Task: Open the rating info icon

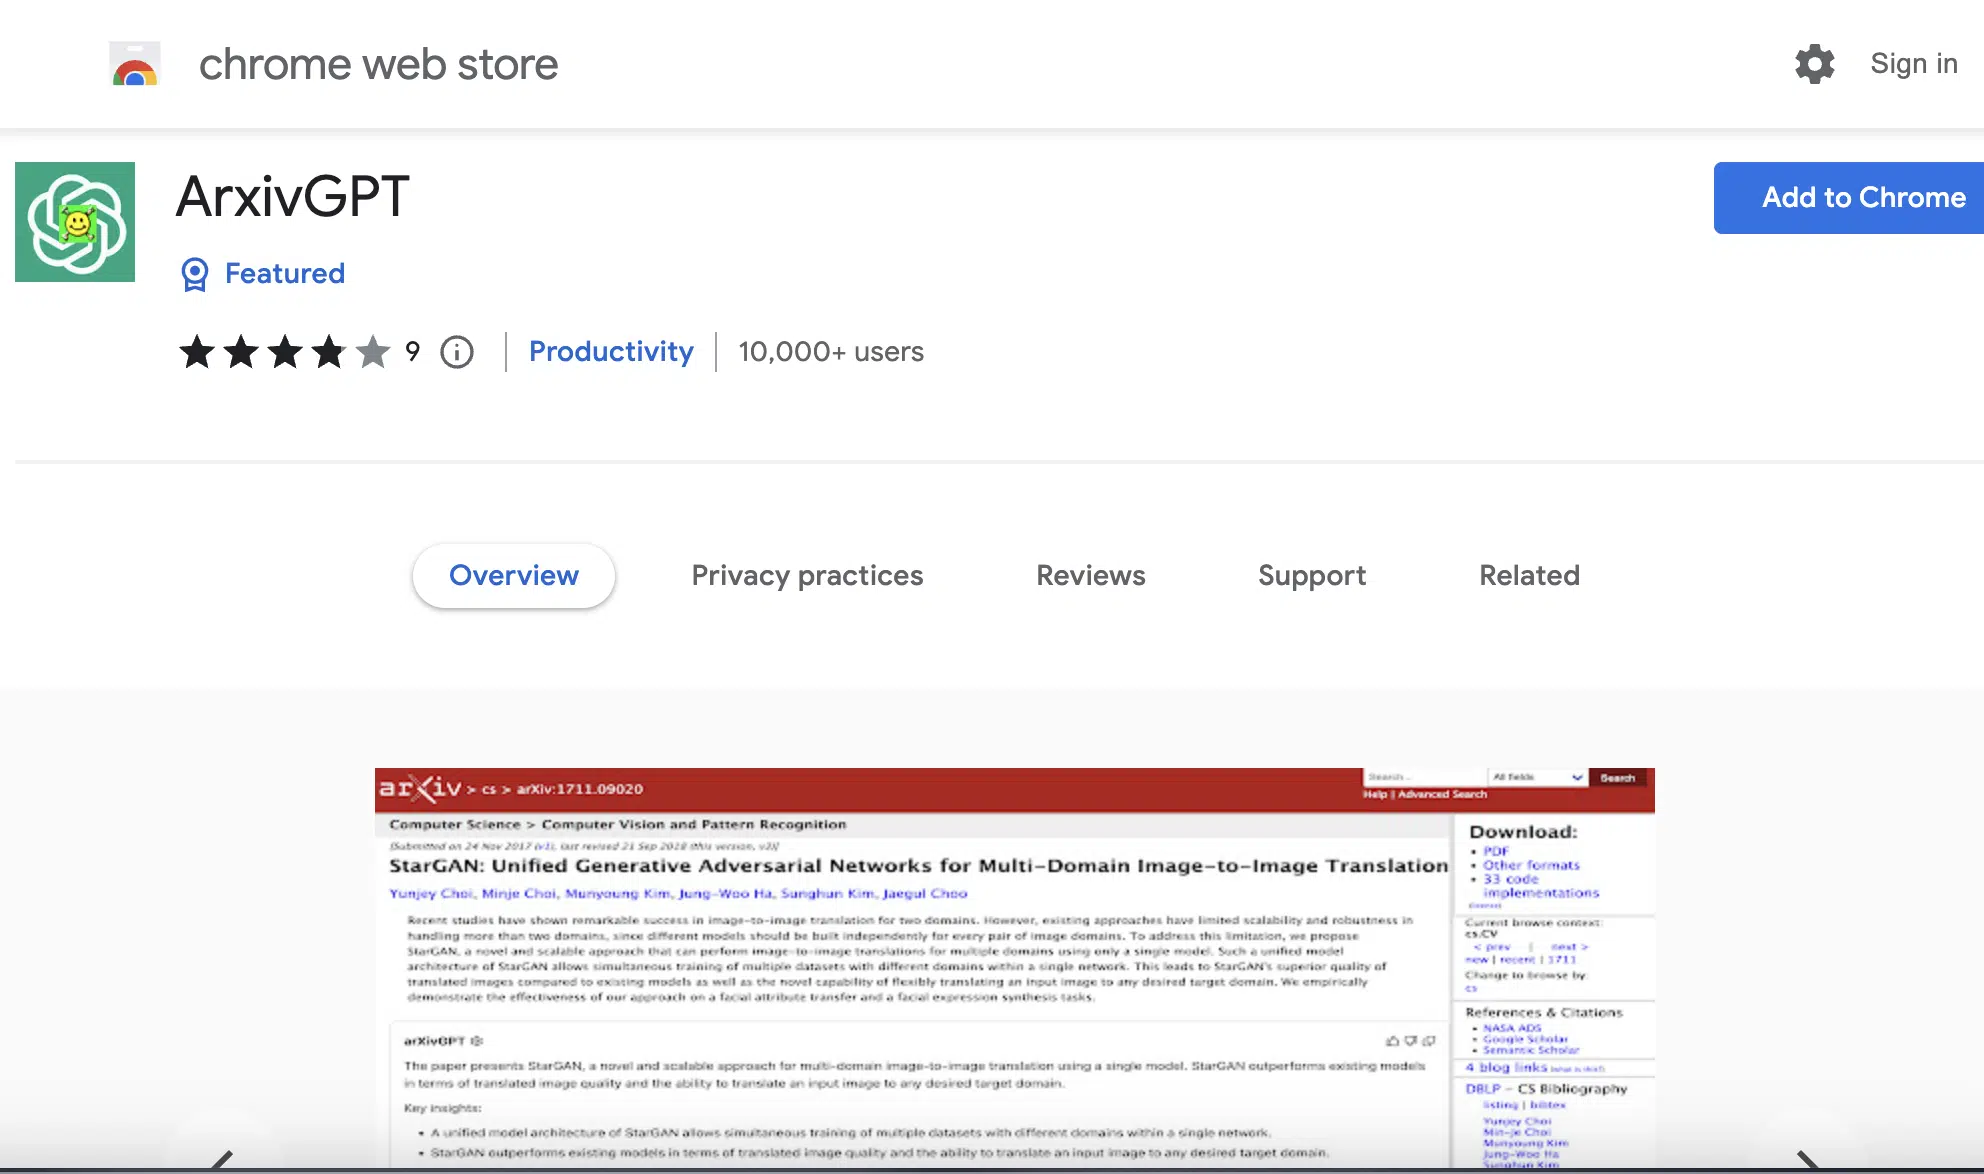Action: tap(457, 352)
